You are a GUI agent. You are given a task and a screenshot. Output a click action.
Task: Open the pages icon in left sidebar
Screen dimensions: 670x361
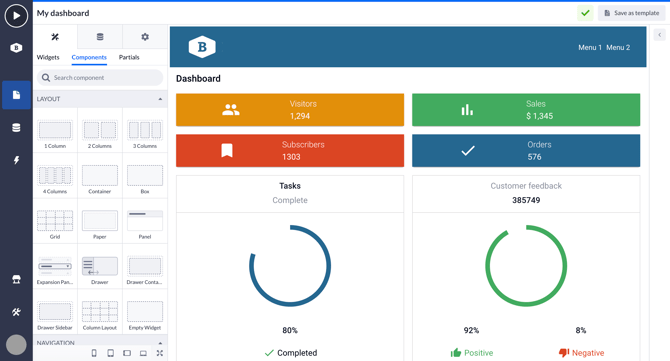16,95
